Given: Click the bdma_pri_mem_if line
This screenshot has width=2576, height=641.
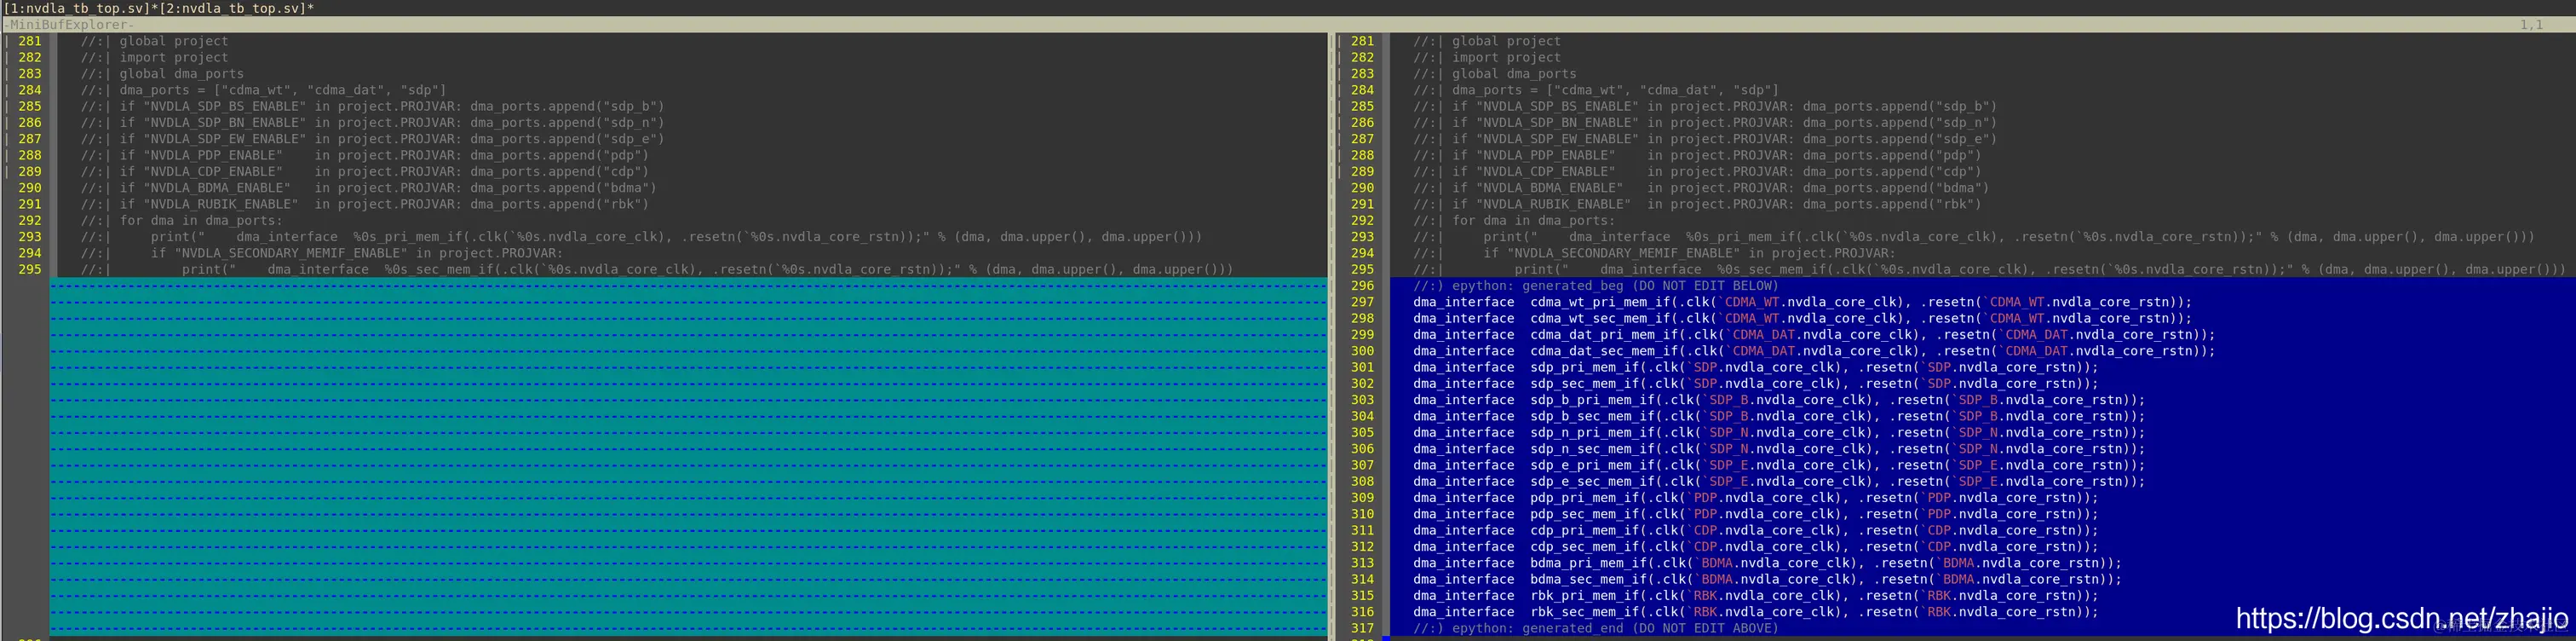Looking at the screenshot, I should point(1767,563).
